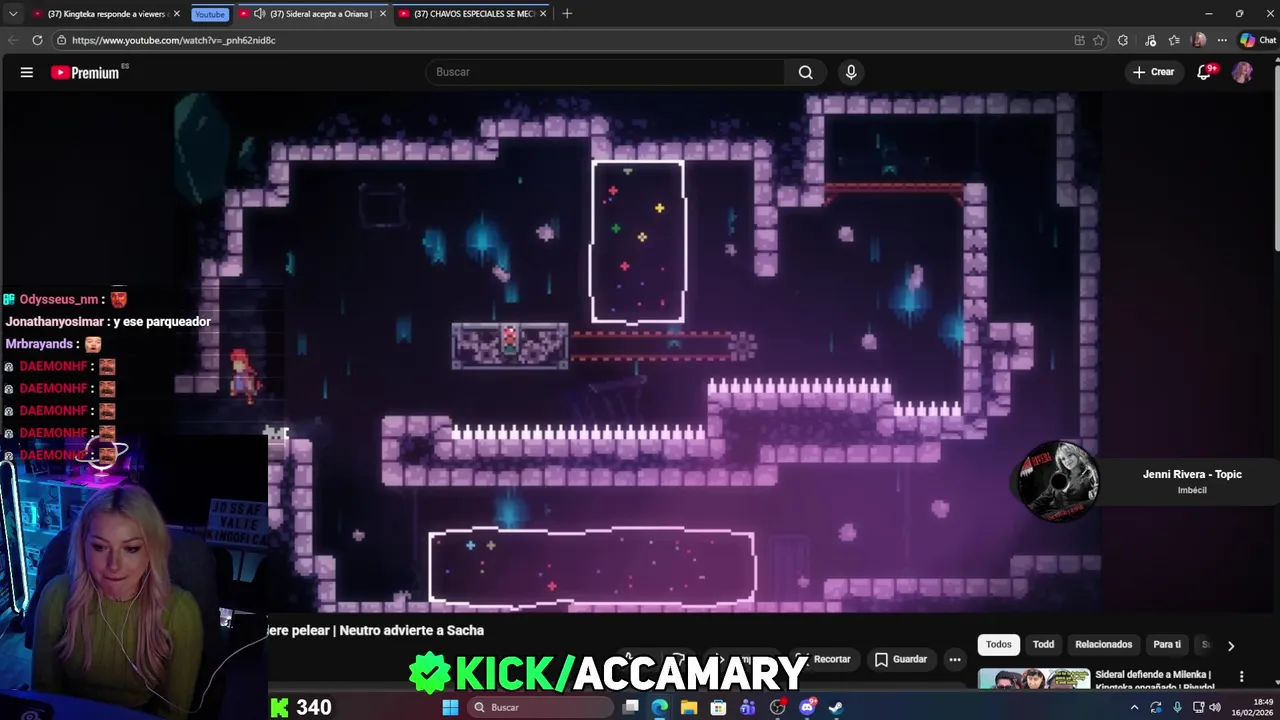The height and width of the screenshot is (720, 1280).
Task: Expand the tab search dropdown arrow
Action: coord(12,14)
